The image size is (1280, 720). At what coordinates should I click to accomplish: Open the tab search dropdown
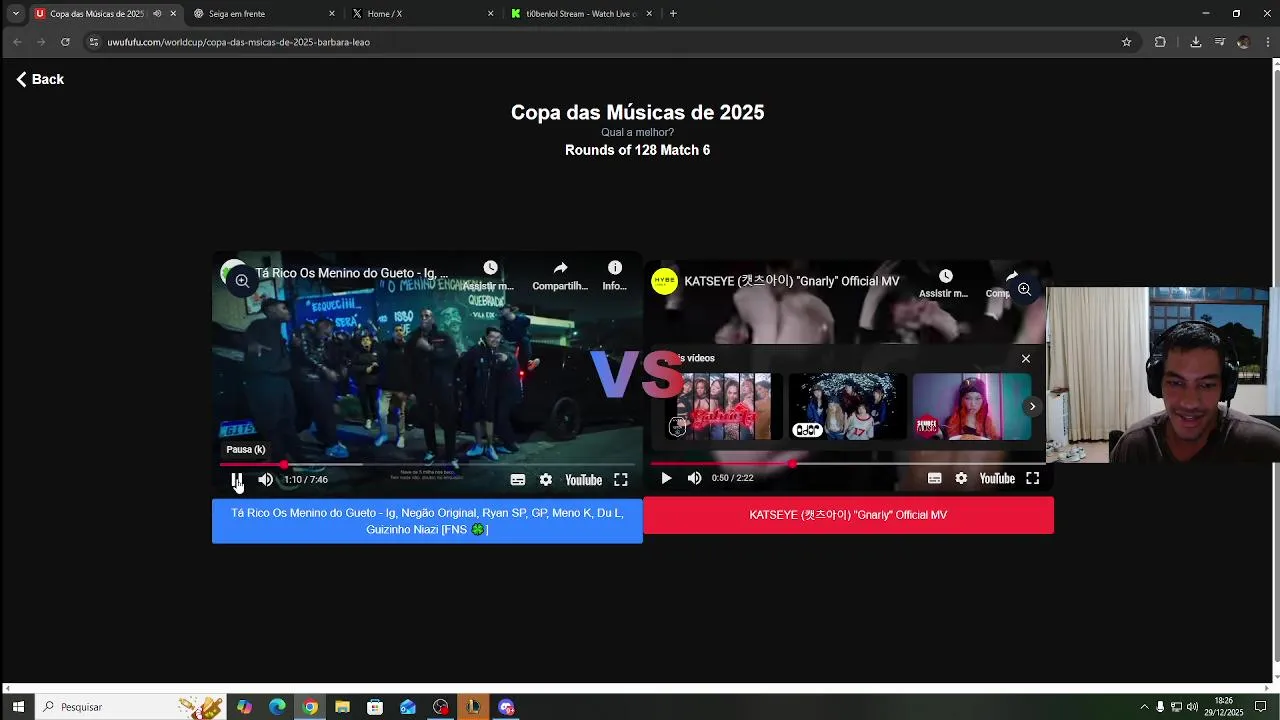click(15, 14)
